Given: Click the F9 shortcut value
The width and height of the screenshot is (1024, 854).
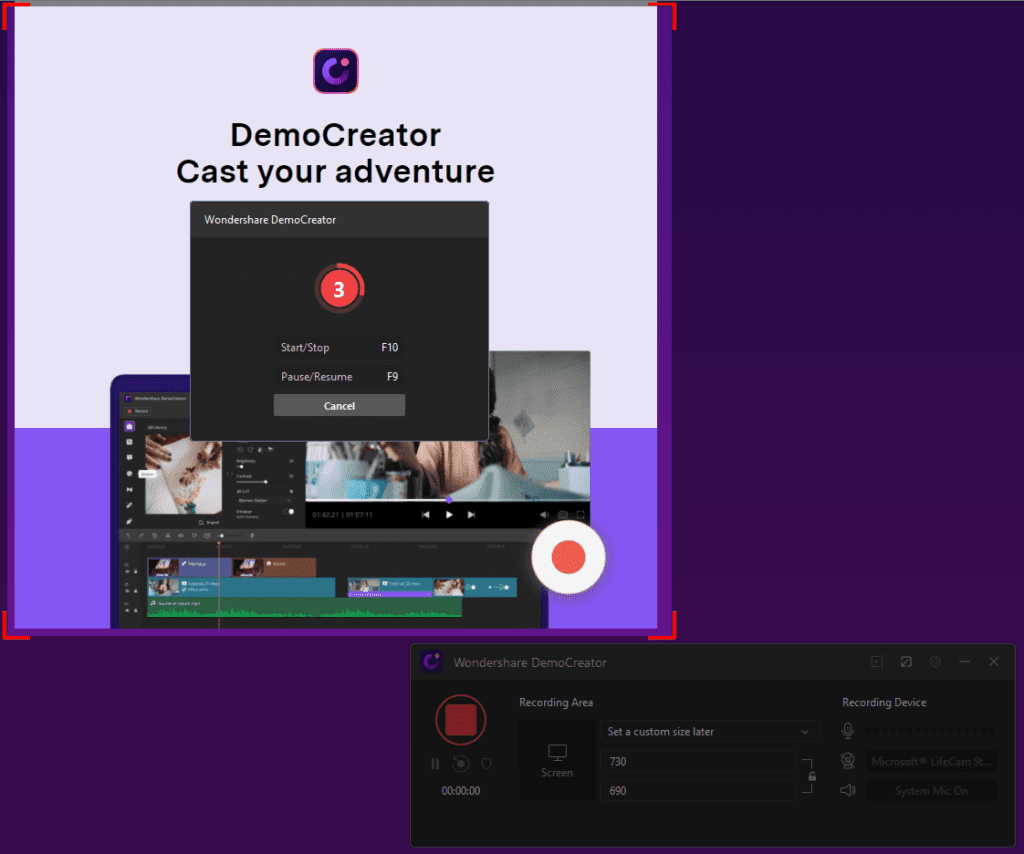Looking at the screenshot, I should 392,377.
